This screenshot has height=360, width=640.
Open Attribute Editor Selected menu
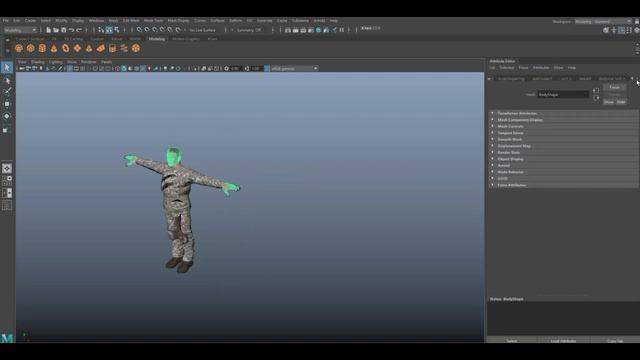tap(507, 68)
